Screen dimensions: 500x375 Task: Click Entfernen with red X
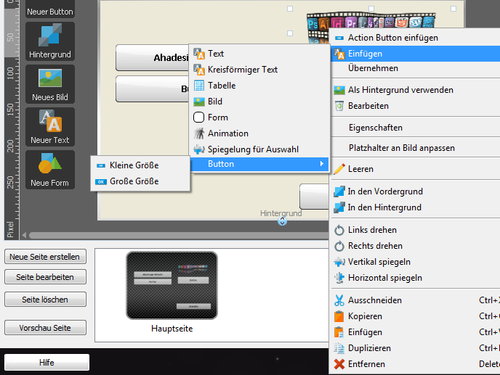click(415, 364)
